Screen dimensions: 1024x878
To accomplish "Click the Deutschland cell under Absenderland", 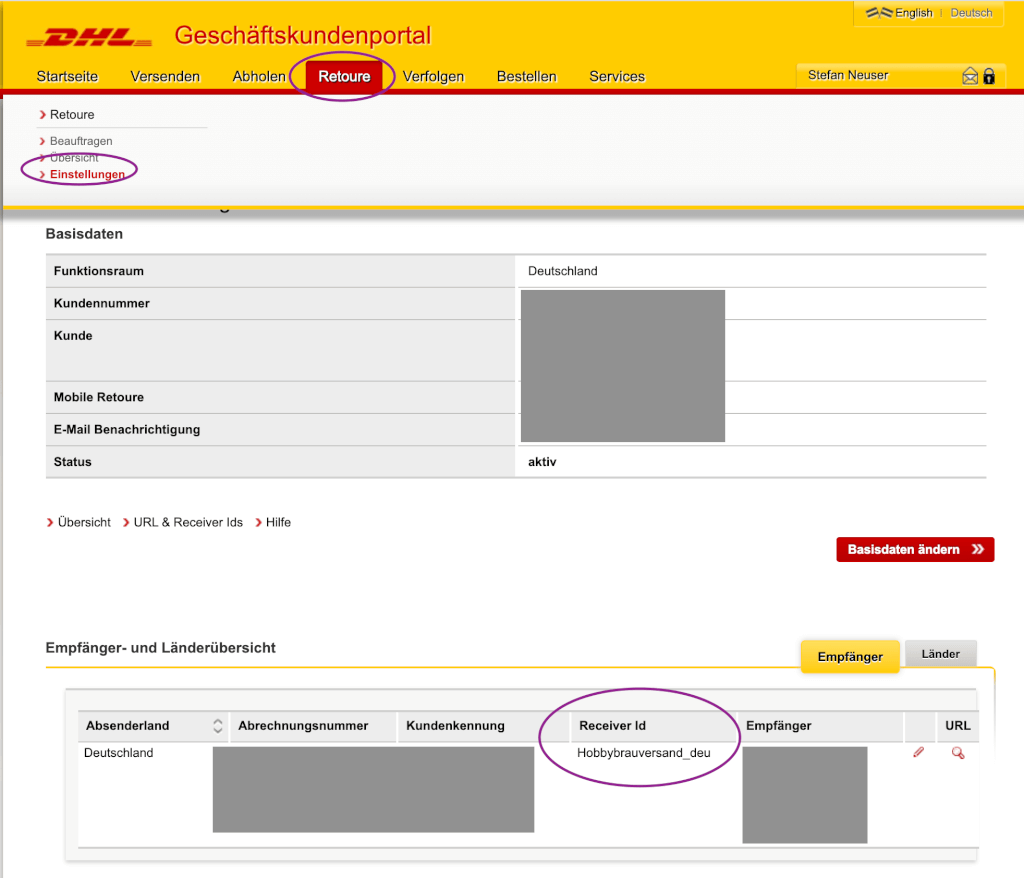I will coord(119,753).
